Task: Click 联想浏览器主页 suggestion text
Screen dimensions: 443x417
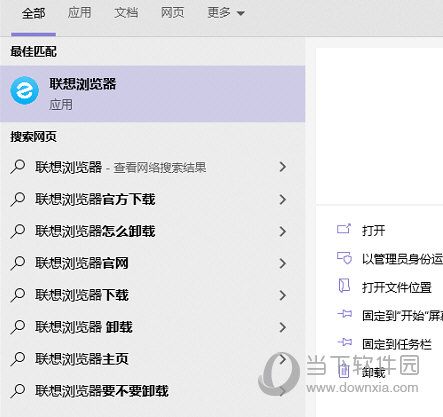Action: 82,359
